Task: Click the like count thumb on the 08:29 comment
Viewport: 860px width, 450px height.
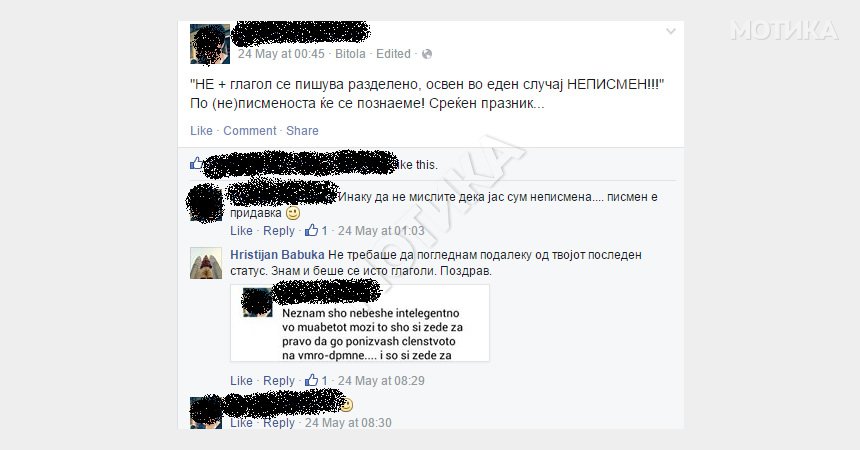Action: 312,380
